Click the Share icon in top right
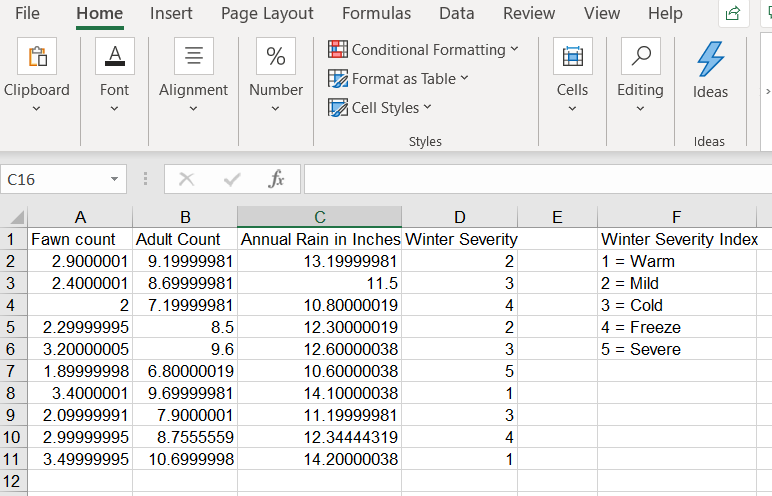 733,13
